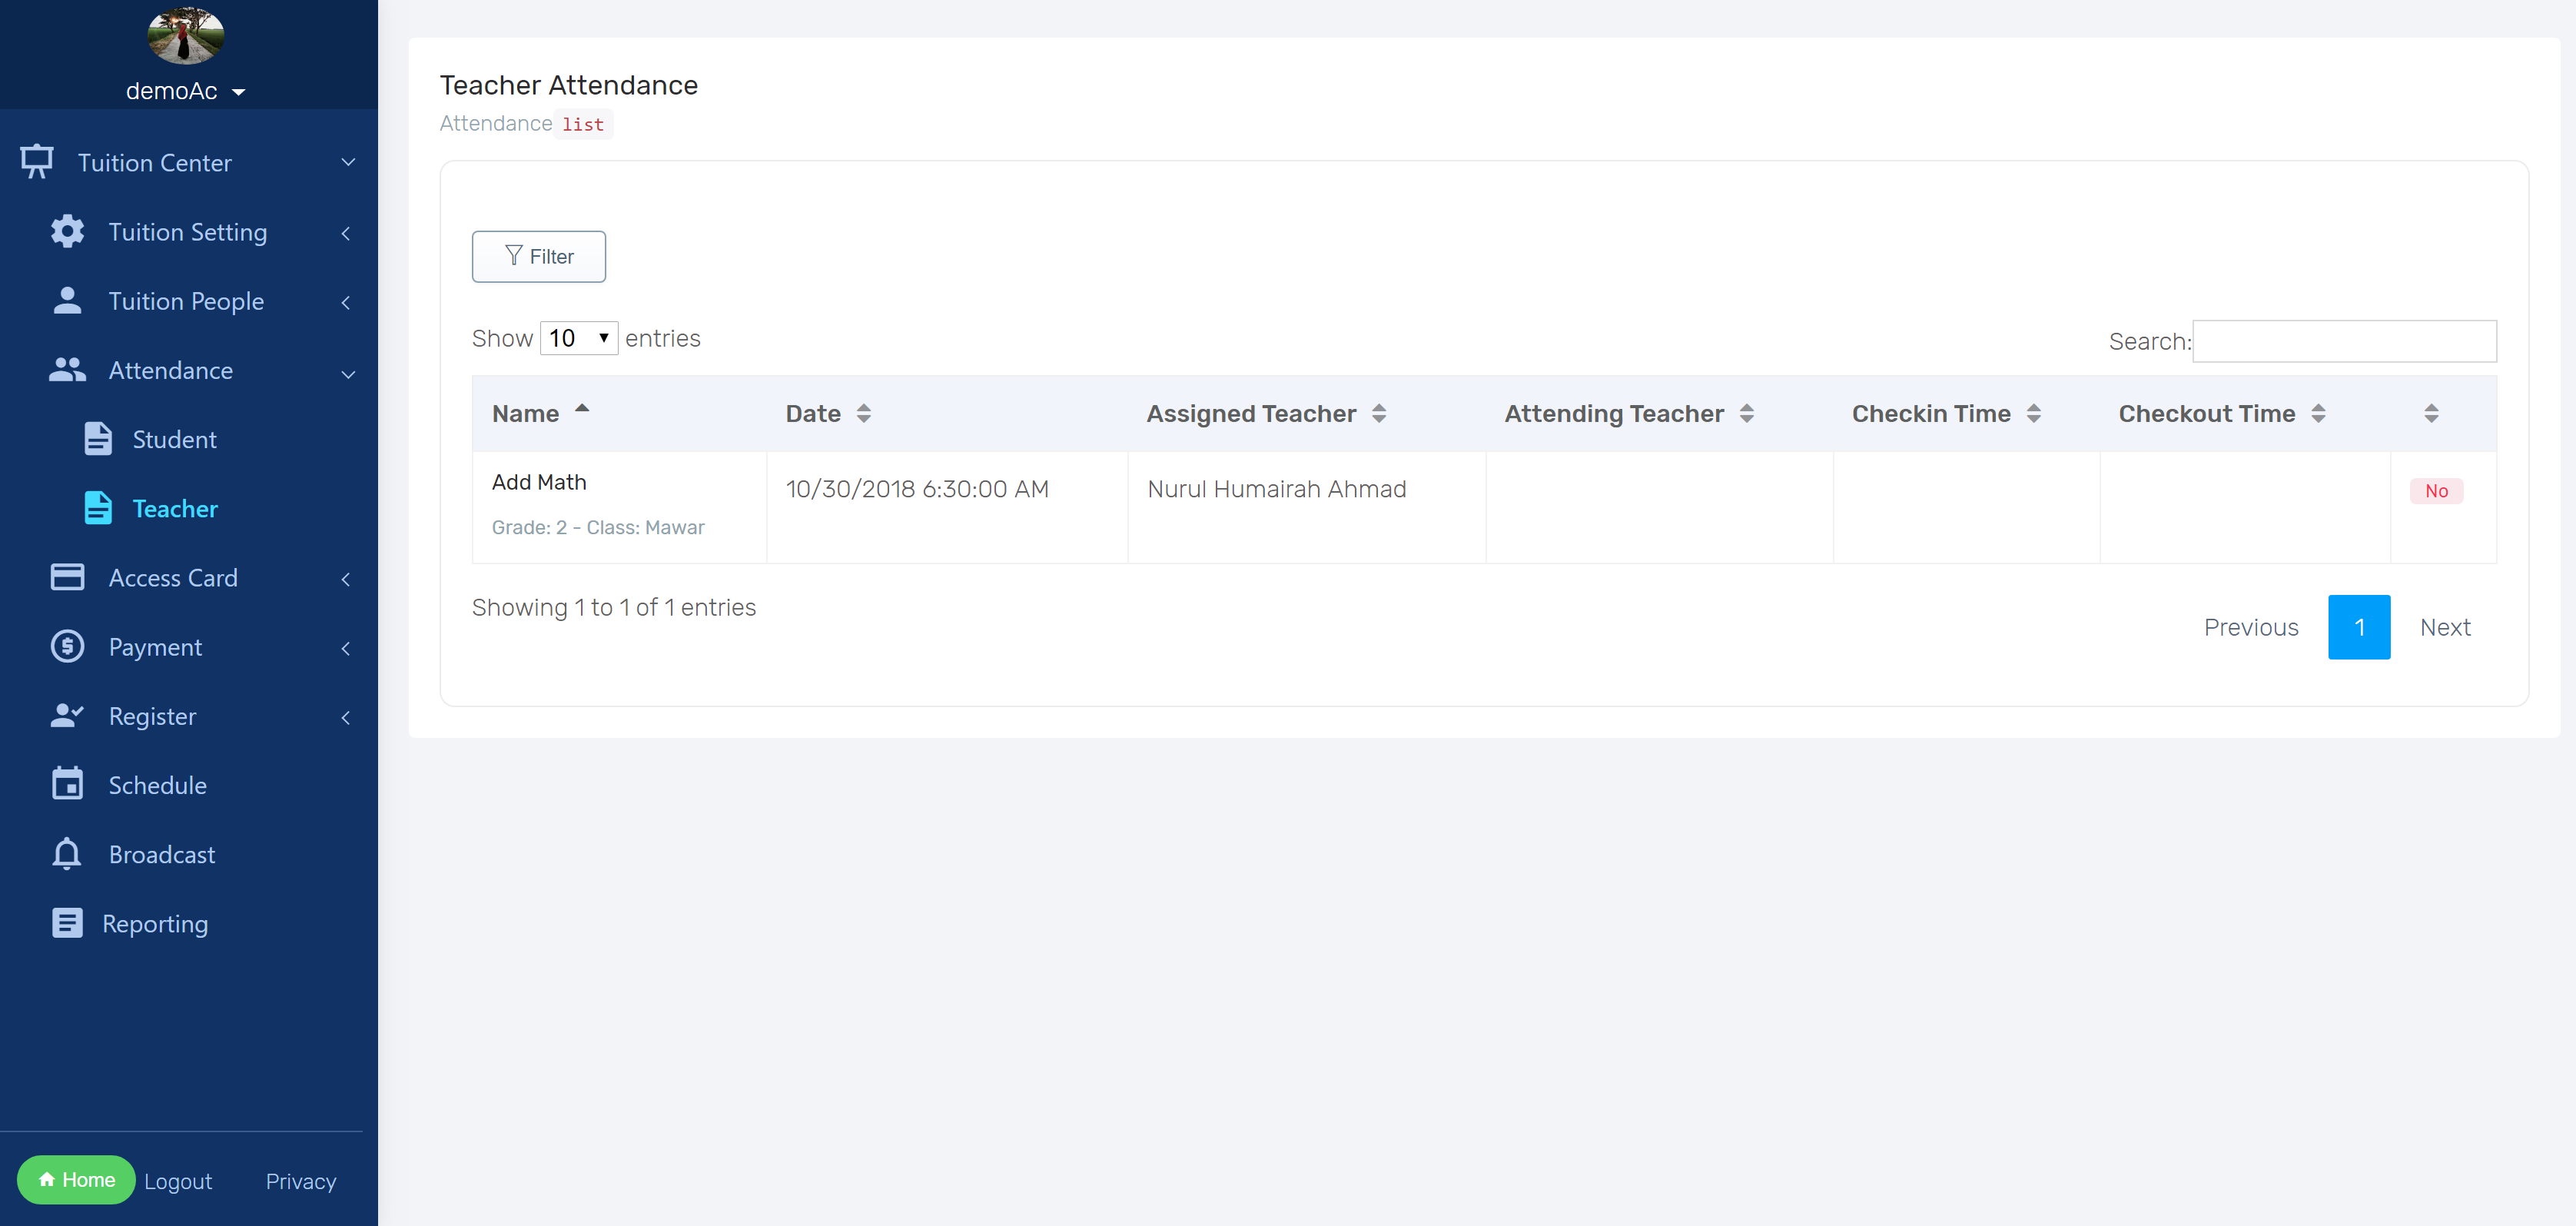2576x1226 pixels.
Task: Focus the Search input field
Action: [x=2344, y=341]
